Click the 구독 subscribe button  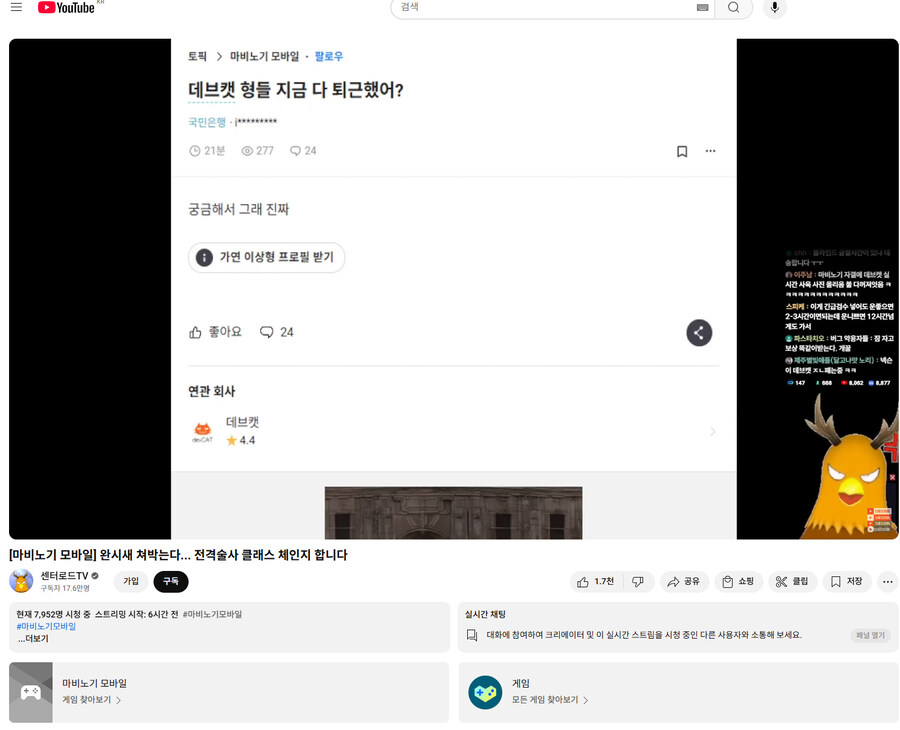[170, 581]
